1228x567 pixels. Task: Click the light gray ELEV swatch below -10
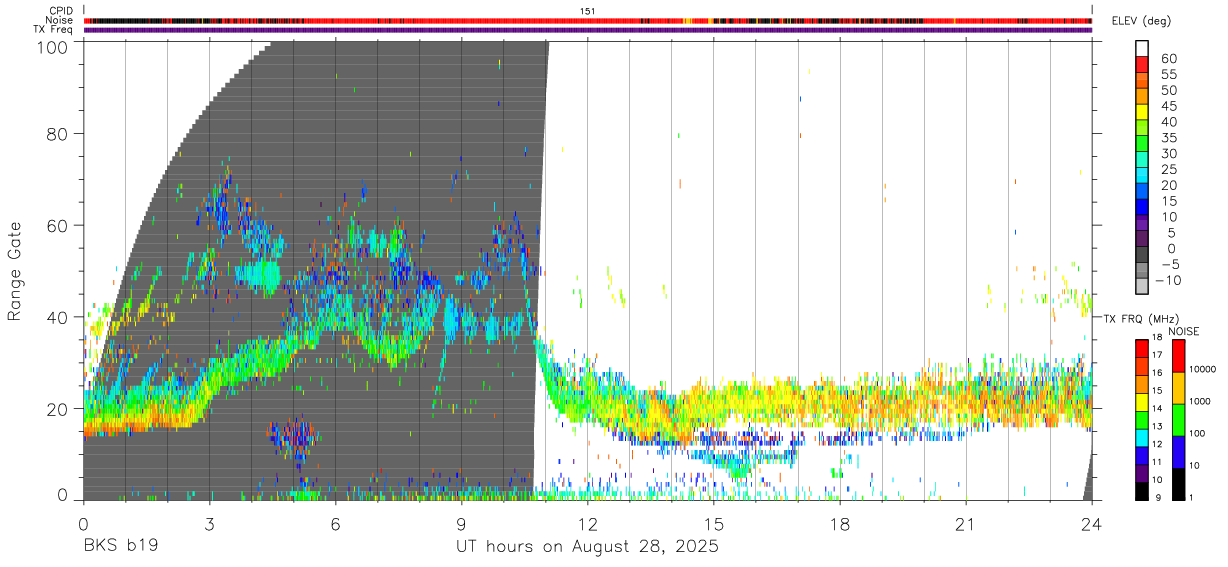click(1142, 287)
